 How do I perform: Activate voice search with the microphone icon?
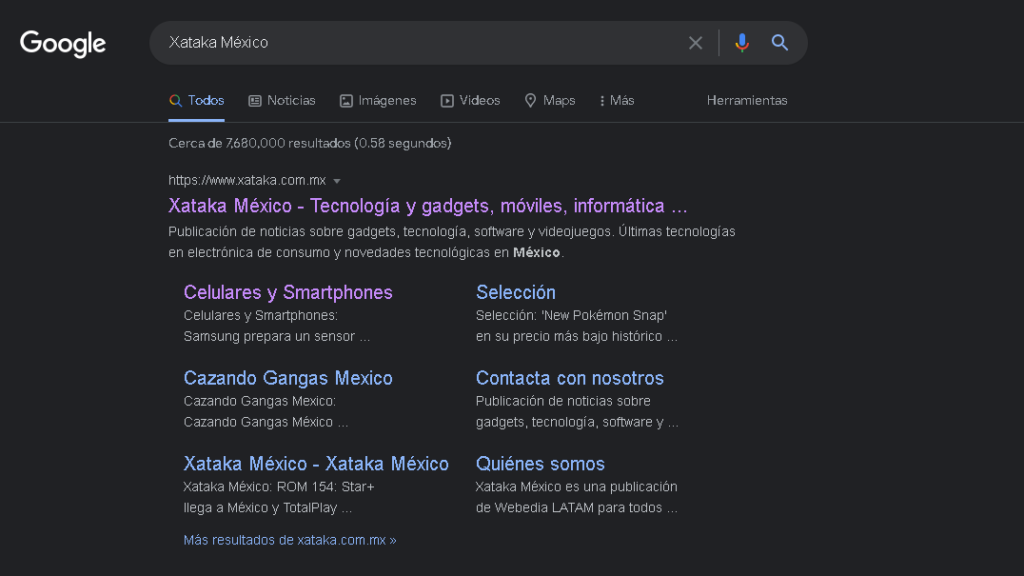tap(741, 42)
